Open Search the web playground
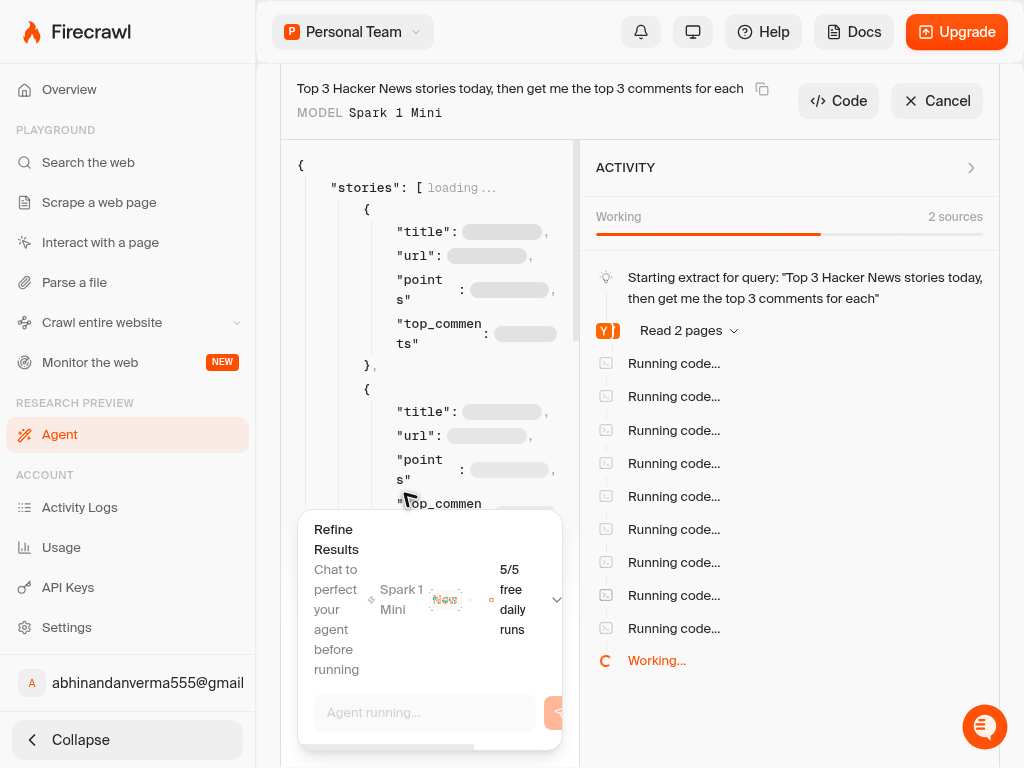Image resolution: width=1024 pixels, height=768 pixels. coord(127,163)
